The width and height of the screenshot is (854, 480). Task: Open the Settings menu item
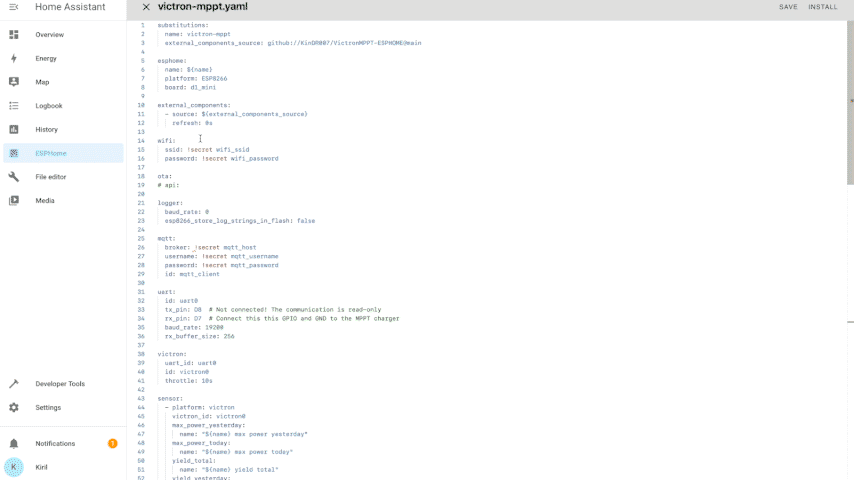pos(48,408)
